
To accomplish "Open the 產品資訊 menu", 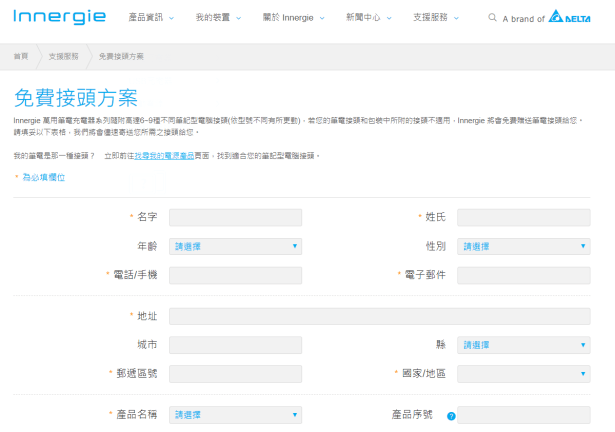I will point(151,17).
